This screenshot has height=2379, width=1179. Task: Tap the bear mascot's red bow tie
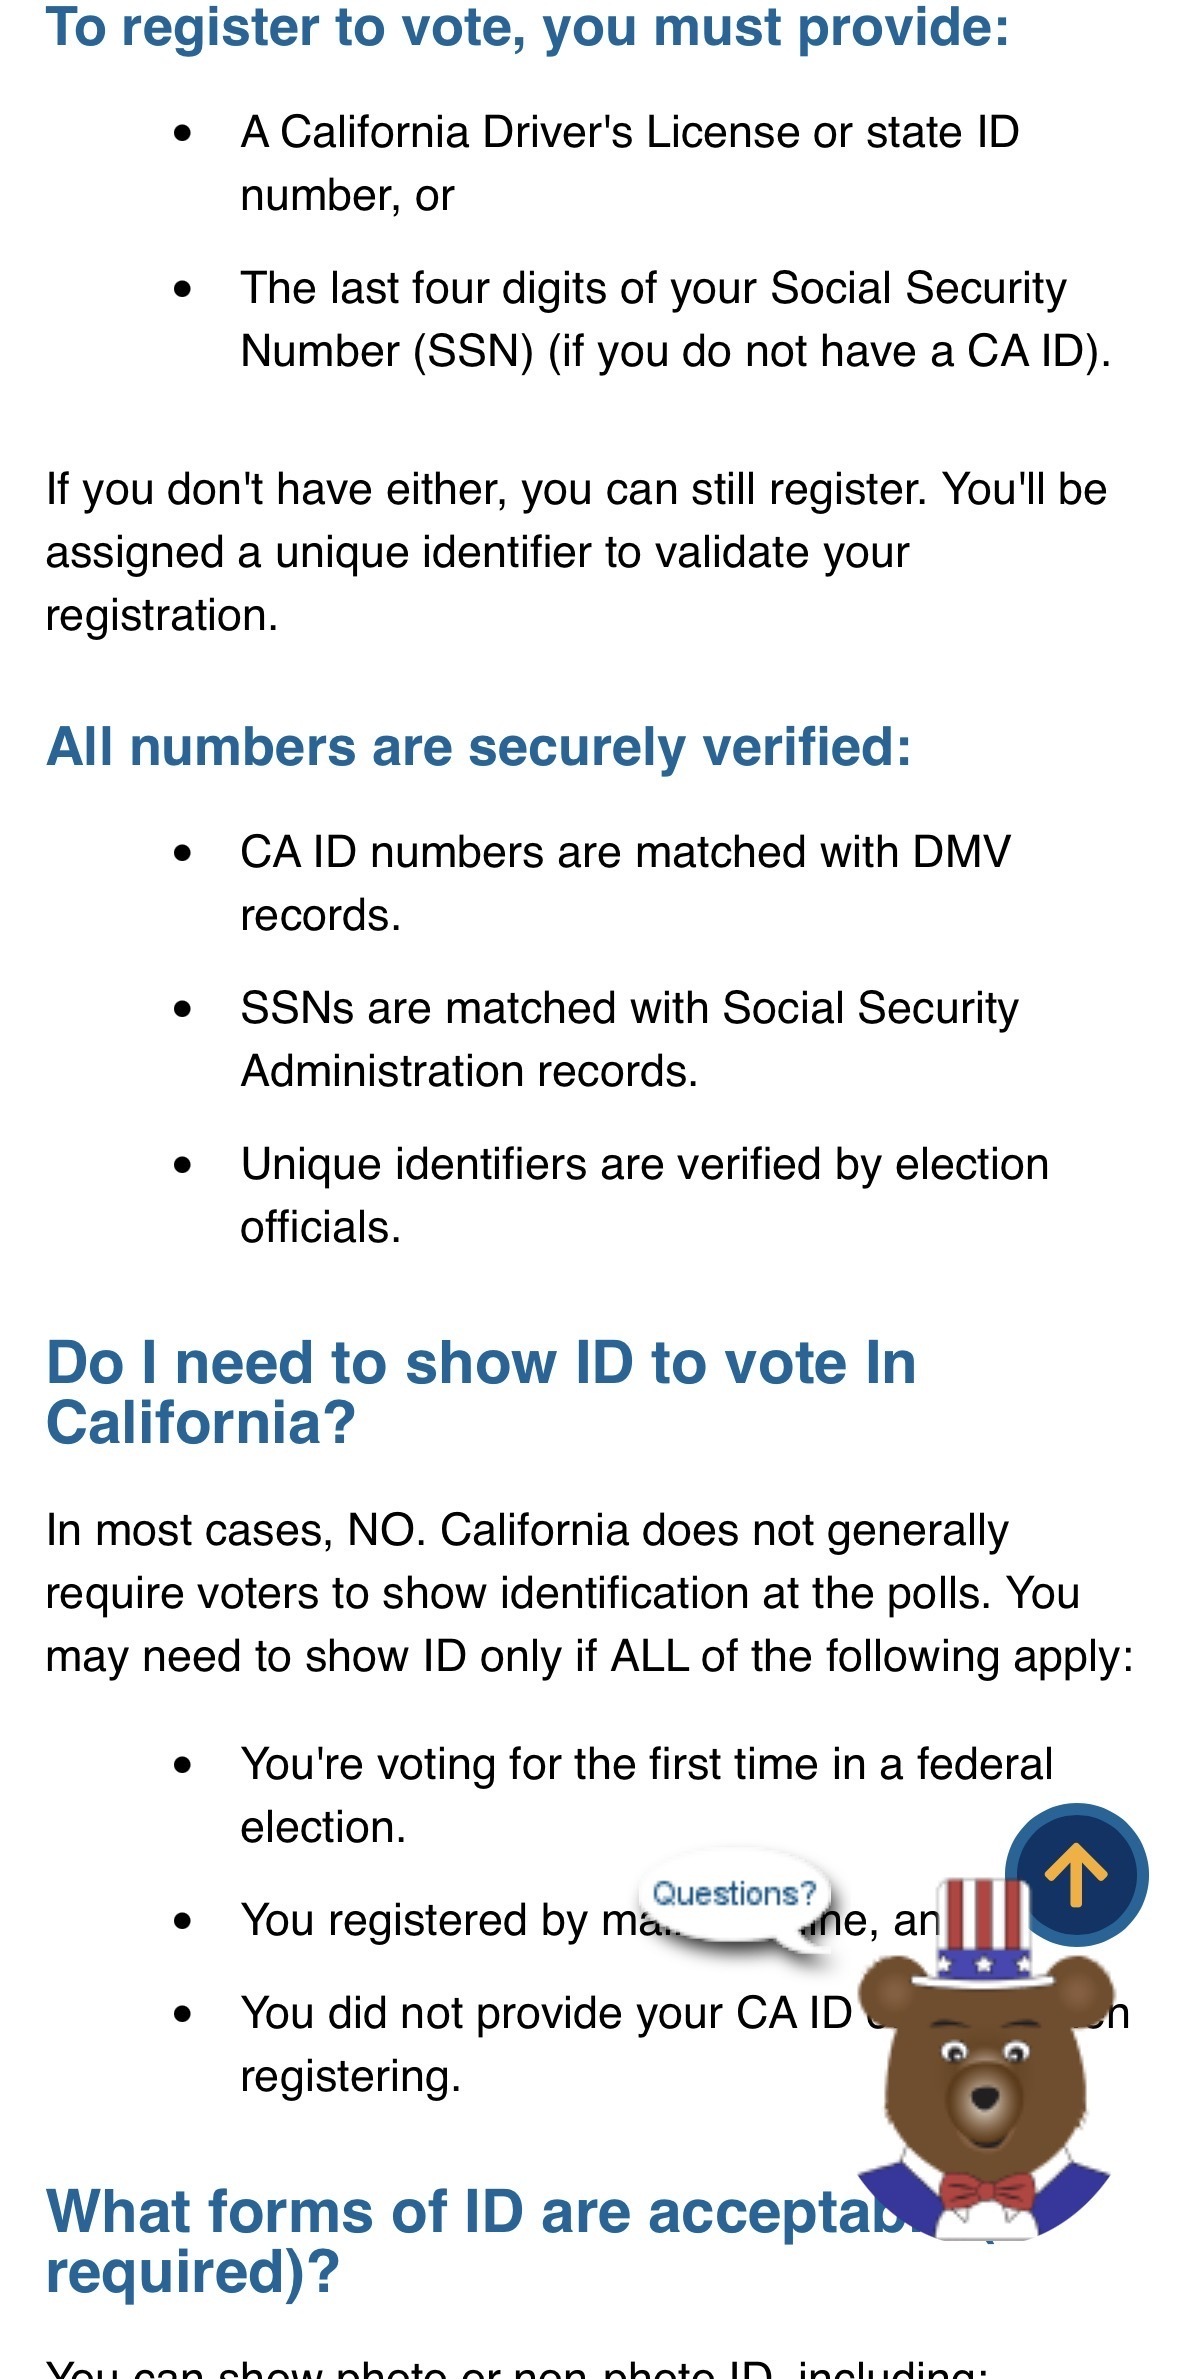(x=987, y=2192)
